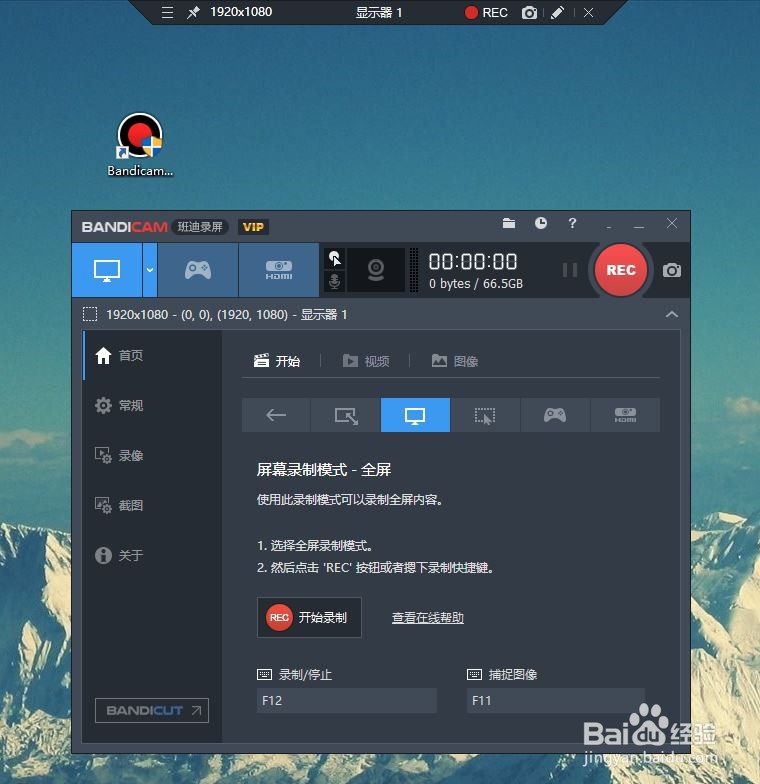Click the VIP badge in title bar
760x784 pixels.
(254, 227)
